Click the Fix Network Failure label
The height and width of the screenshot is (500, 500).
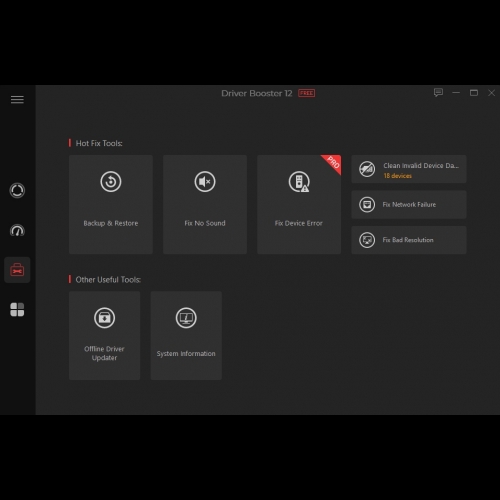point(409,205)
